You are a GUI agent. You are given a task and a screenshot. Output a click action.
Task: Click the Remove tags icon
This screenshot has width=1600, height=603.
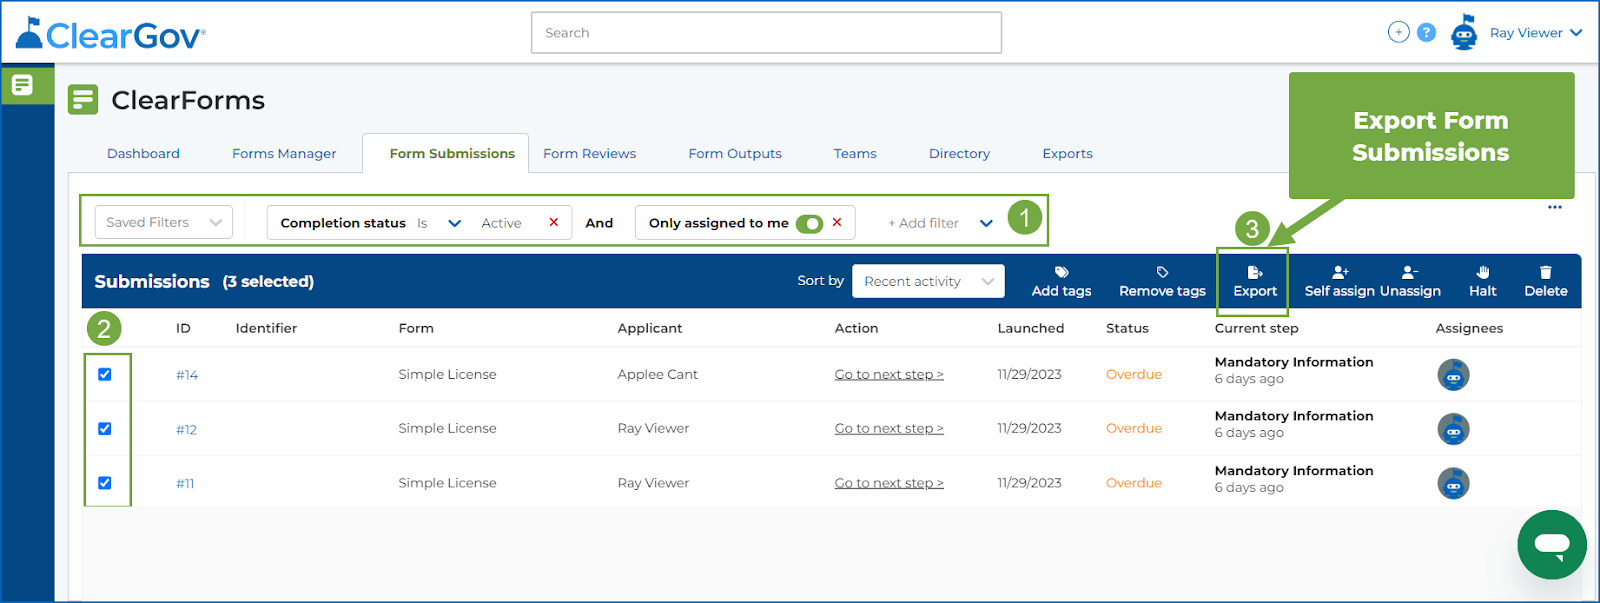(x=1162, y=272)
